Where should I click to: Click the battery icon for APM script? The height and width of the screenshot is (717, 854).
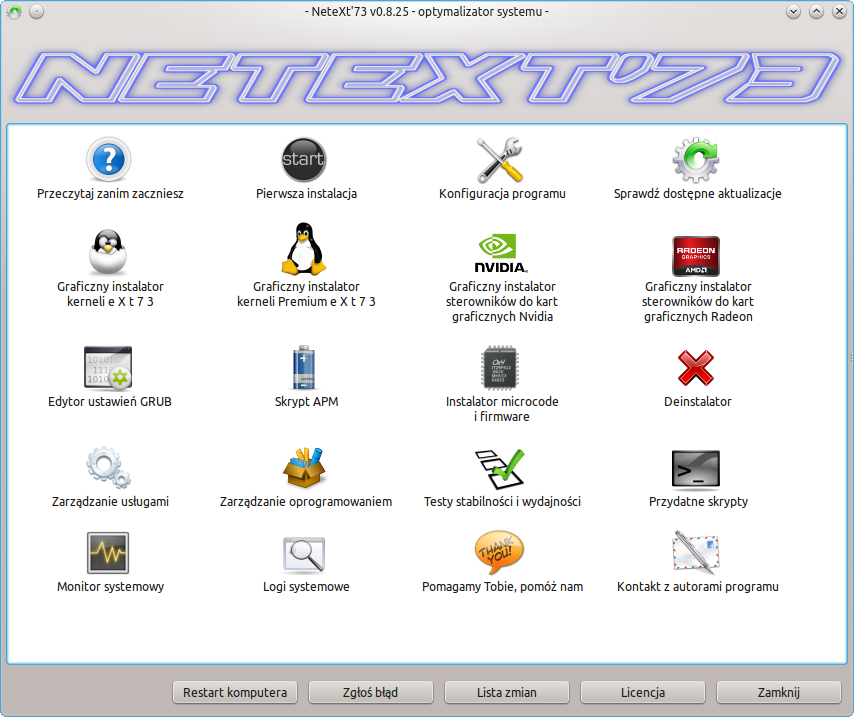click(x=304, y=368)
